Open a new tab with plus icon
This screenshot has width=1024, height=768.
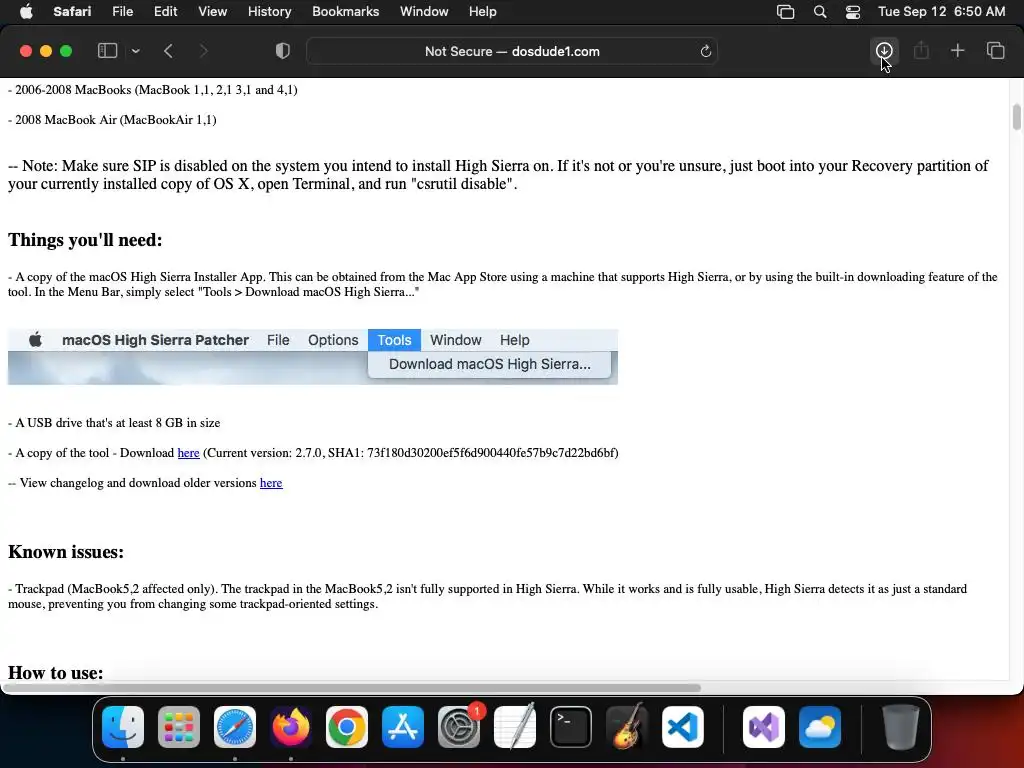(957, 51)
